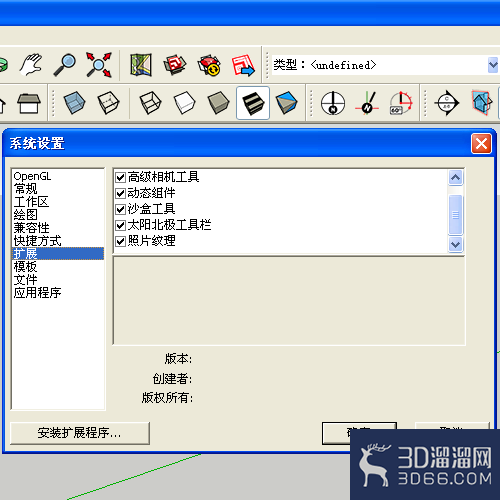Click the scroll down arrow in extensions list
This screenshot has height=500, width=500.
click(x=455, y=244)
